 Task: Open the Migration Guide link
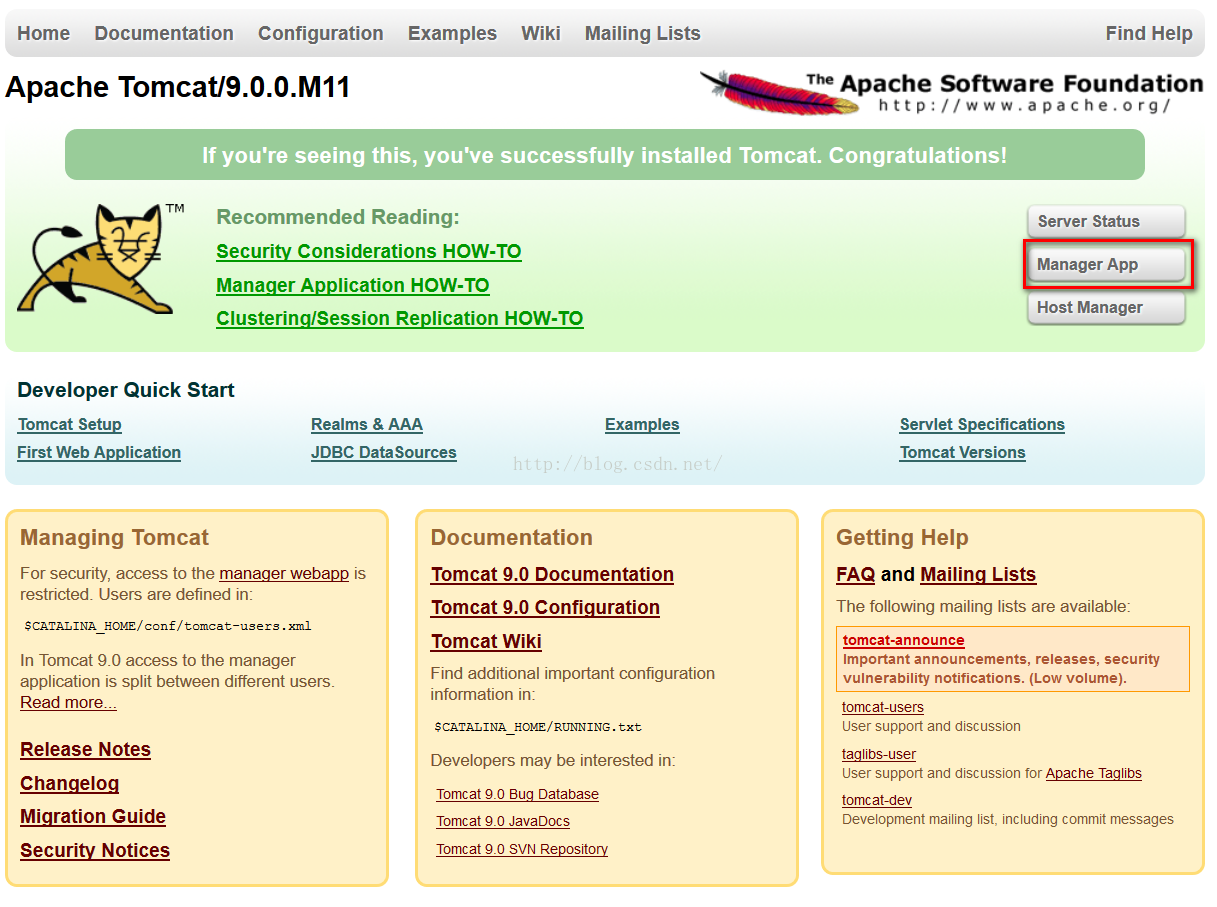tap(93, 816)
